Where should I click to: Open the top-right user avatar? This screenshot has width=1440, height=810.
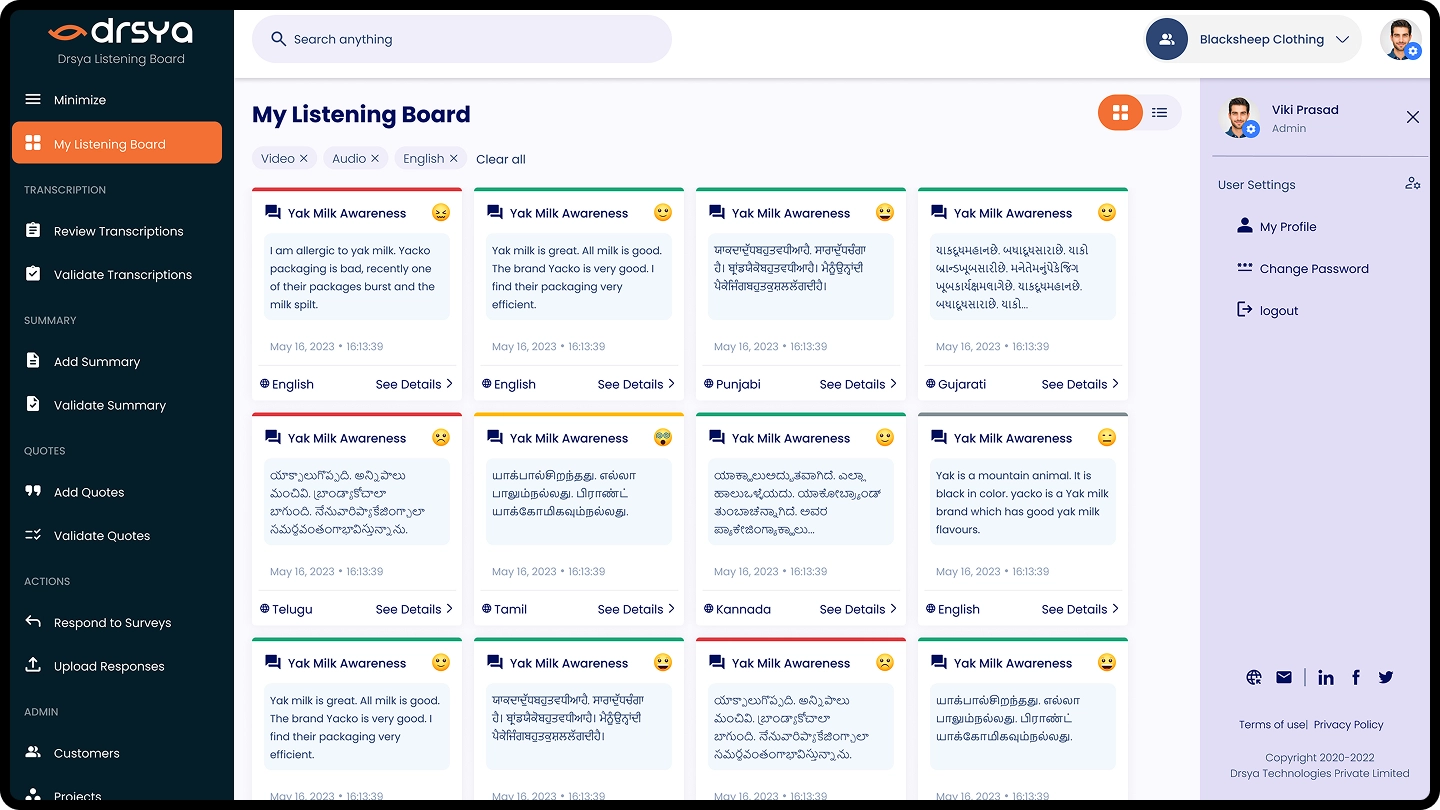point(1400,39)
